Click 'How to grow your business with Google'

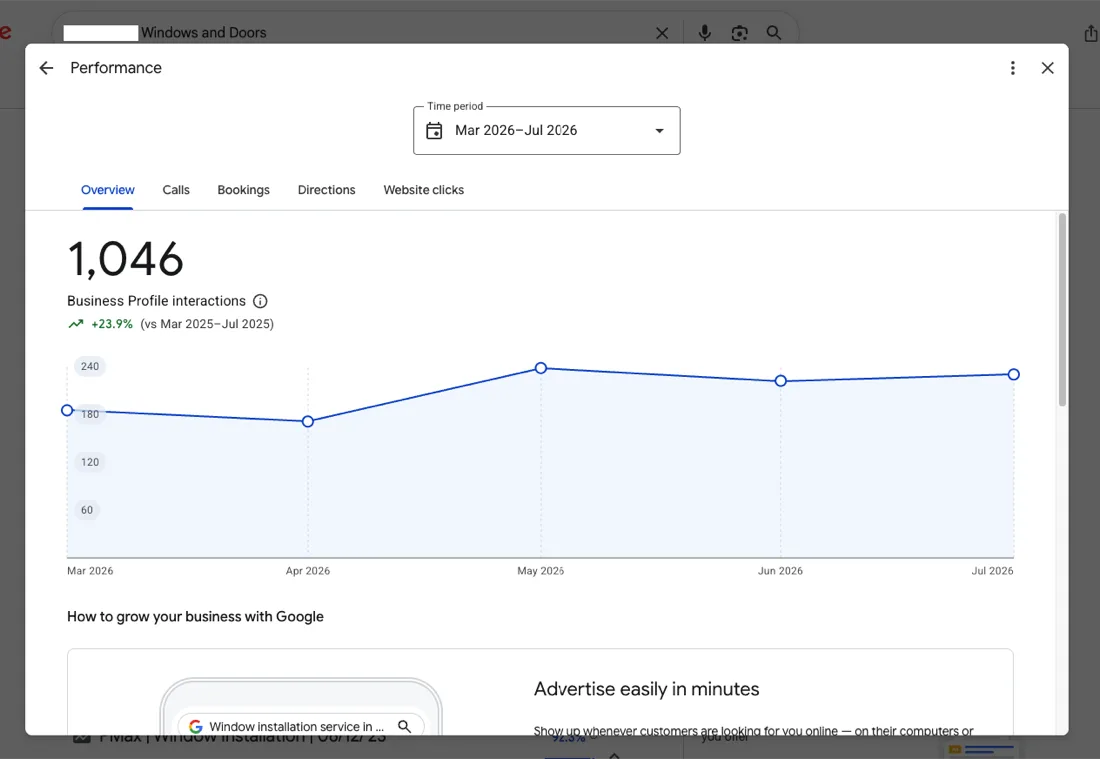click(195, 617)
